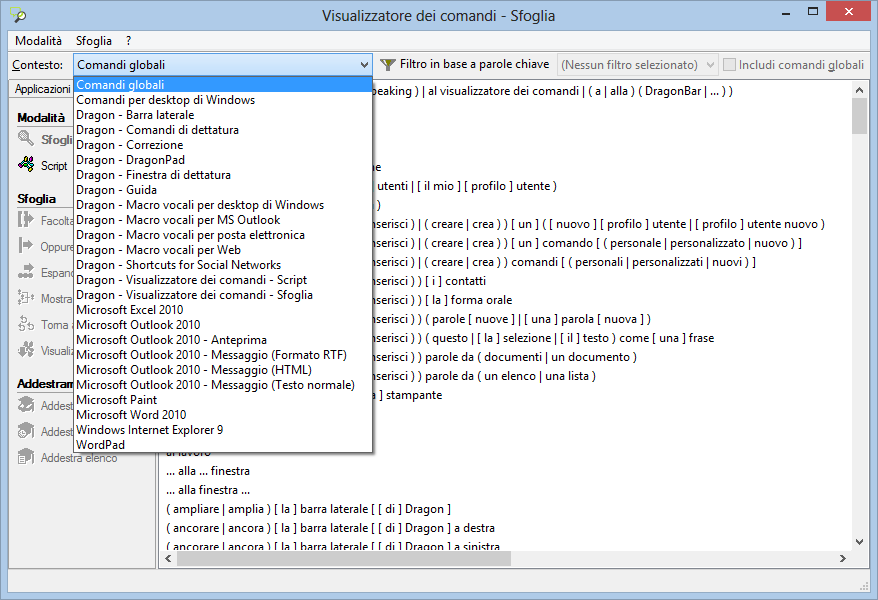Image resolution: width=878 pixels, height=600 pixels.
Task: Click the horizontal scrollbar right arrow
Action: pyautogui.click(x=843, y=559)
